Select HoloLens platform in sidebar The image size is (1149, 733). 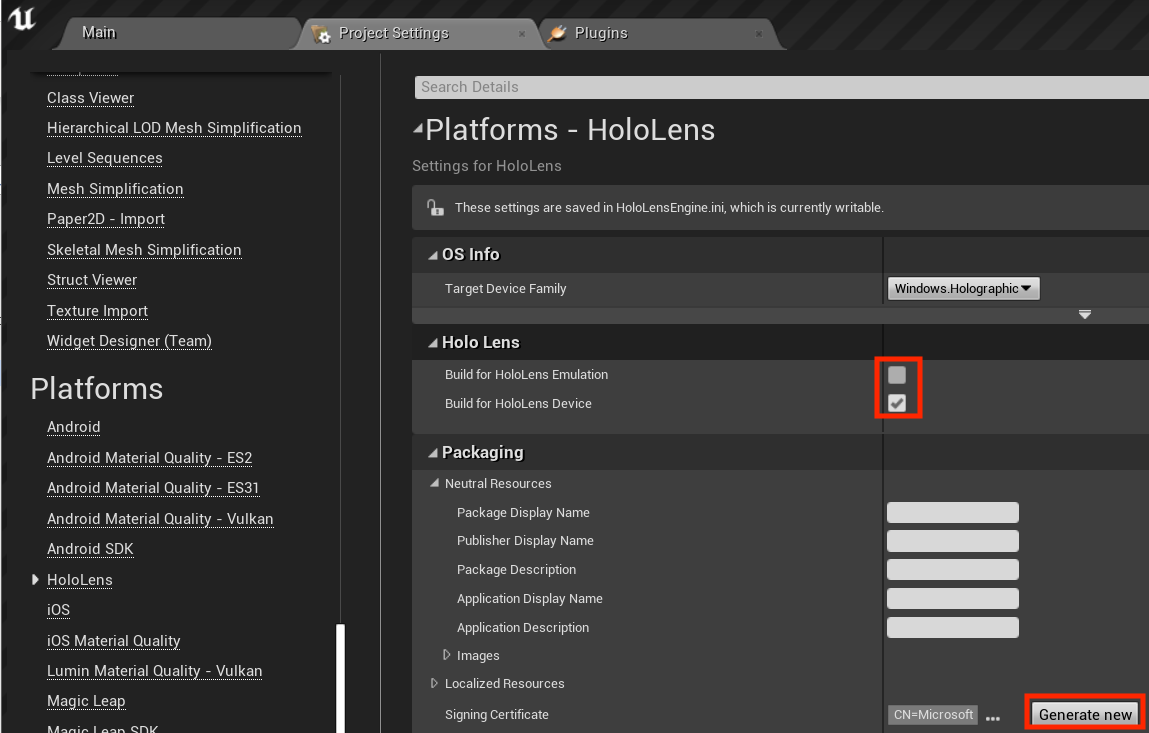coord(80,580)
